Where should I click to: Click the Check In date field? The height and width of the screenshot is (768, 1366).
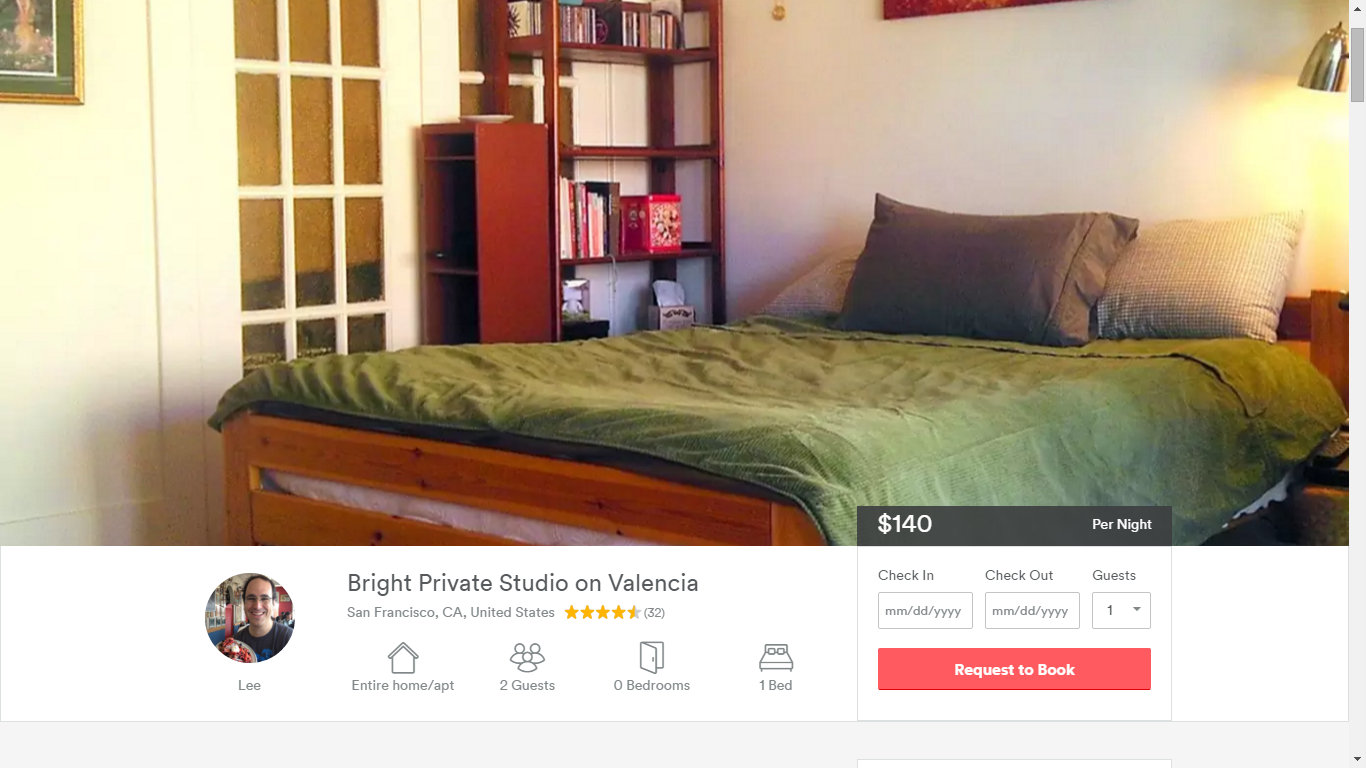point(925,610)
